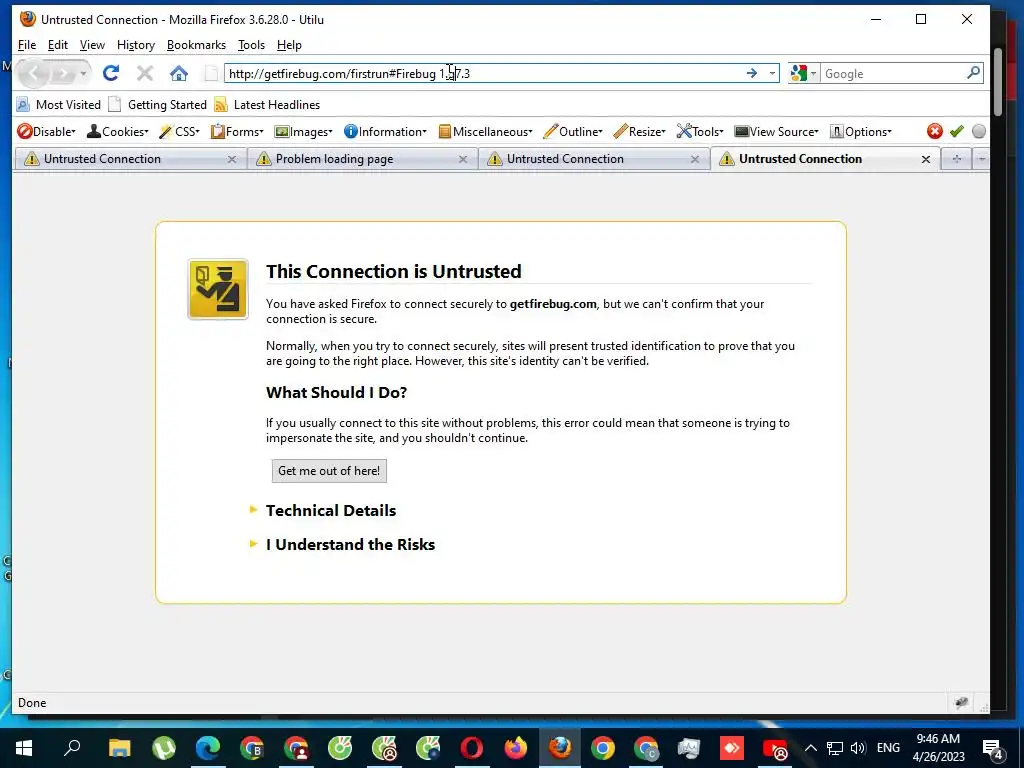The height and width of the screenshot is (768, 1024).
Task: Close the first Untrusted Connection tab
Action: coord(232,159)
